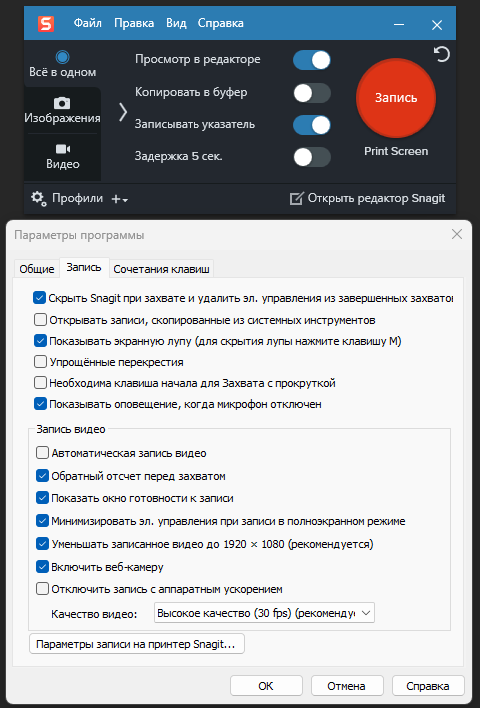The height and width of the screenshot is (708, 480).
Task: Reset settings with the undo arrow icon
Action: pyautogui.click(x=442, y=55)
